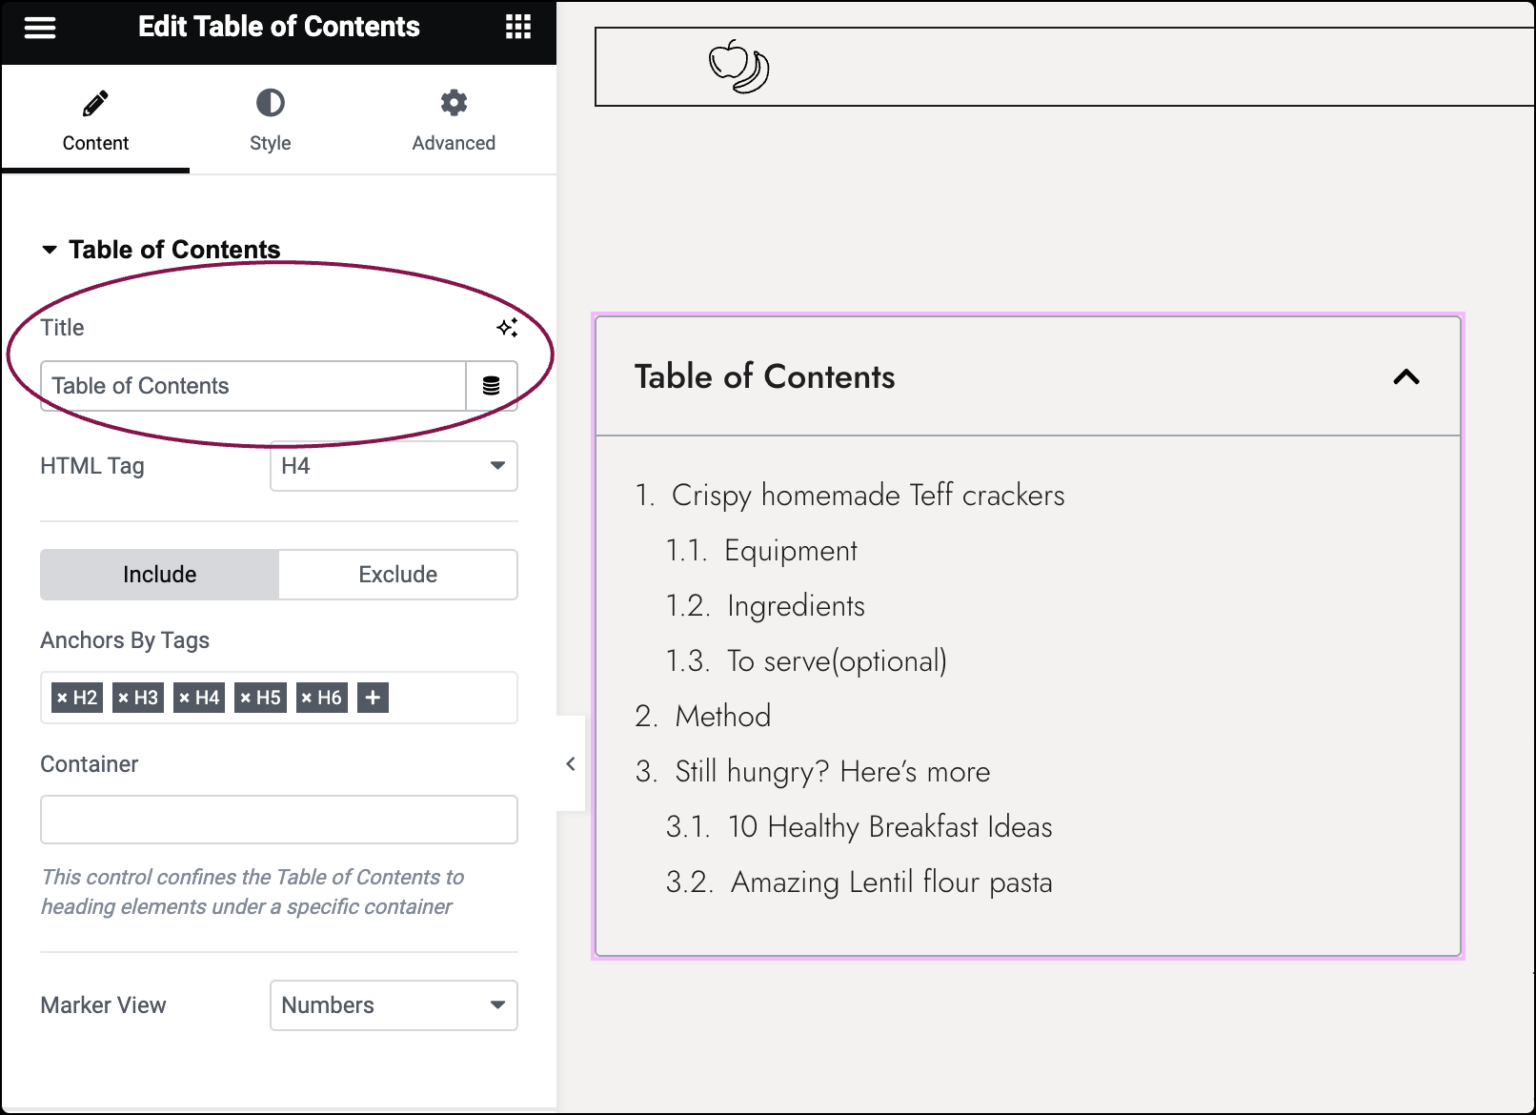
Task: Click the plus icon to add anchor tag
Action: [372, 697]
